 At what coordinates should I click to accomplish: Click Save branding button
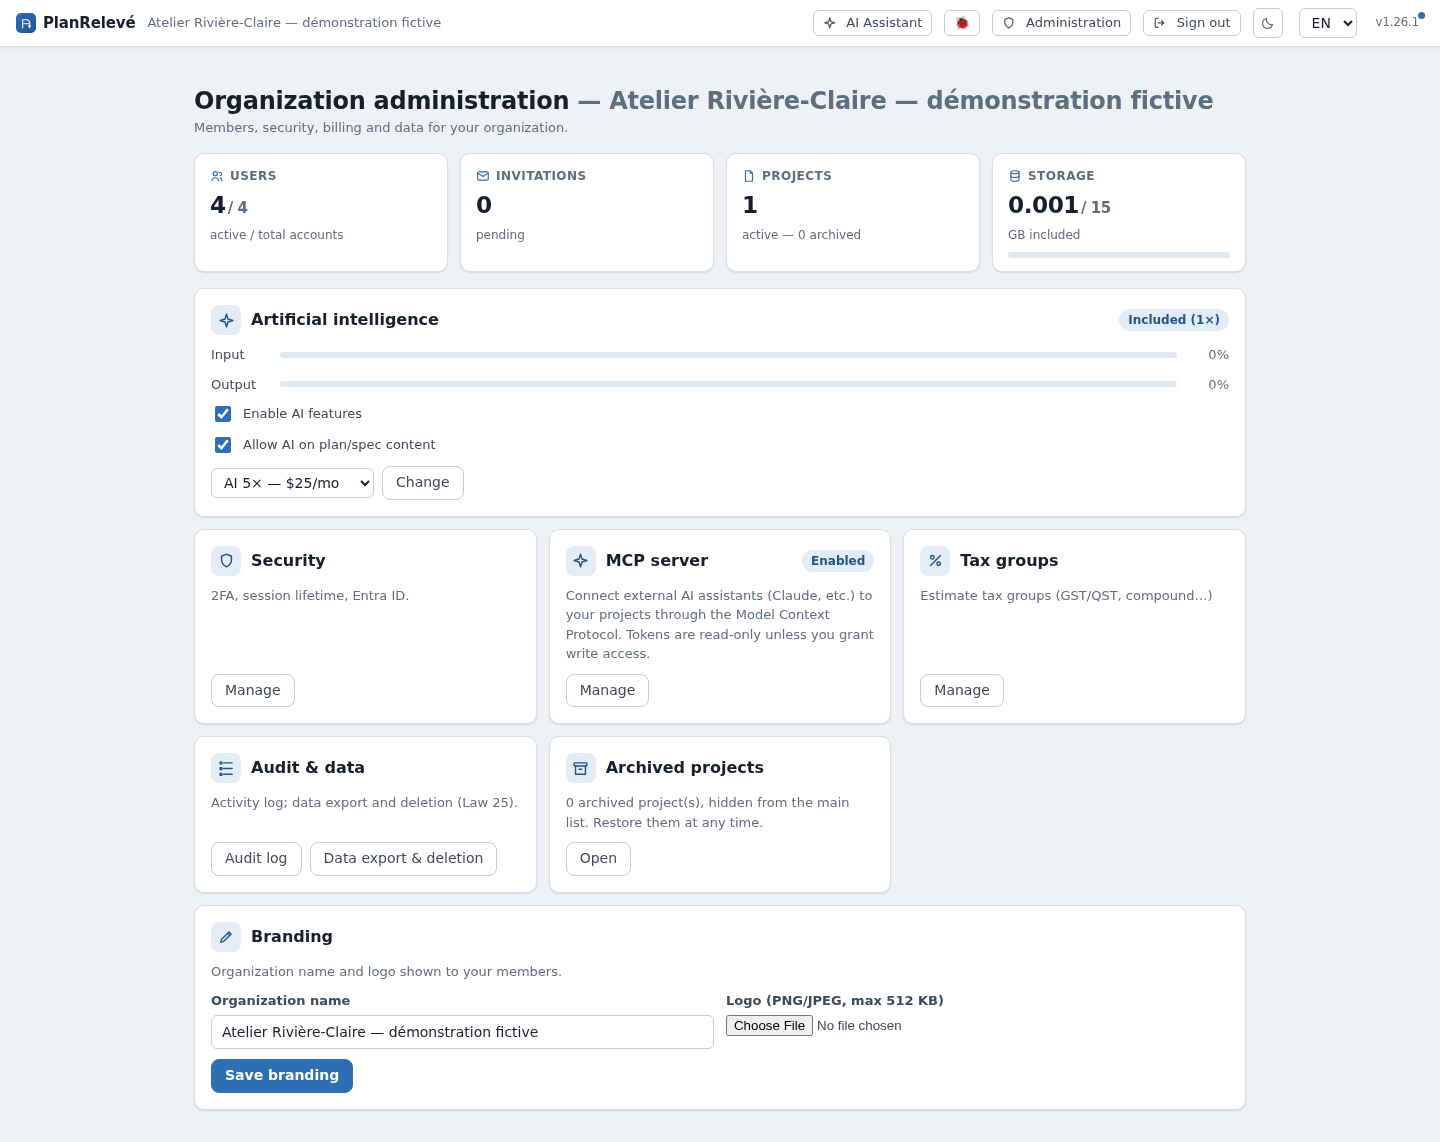[282, 1076]
